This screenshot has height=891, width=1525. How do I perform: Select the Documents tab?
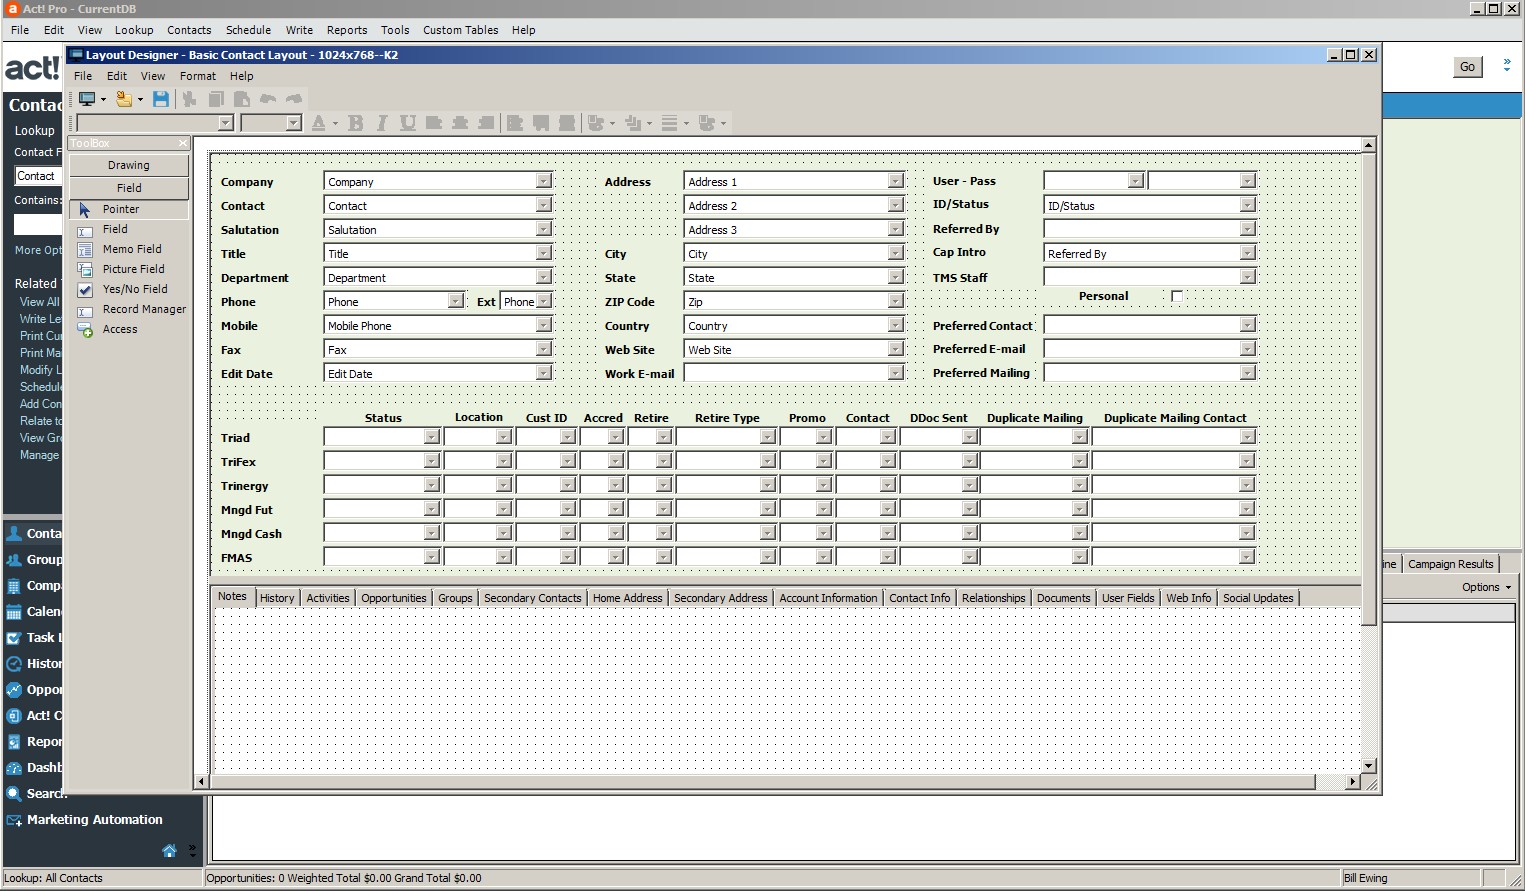1063,598
